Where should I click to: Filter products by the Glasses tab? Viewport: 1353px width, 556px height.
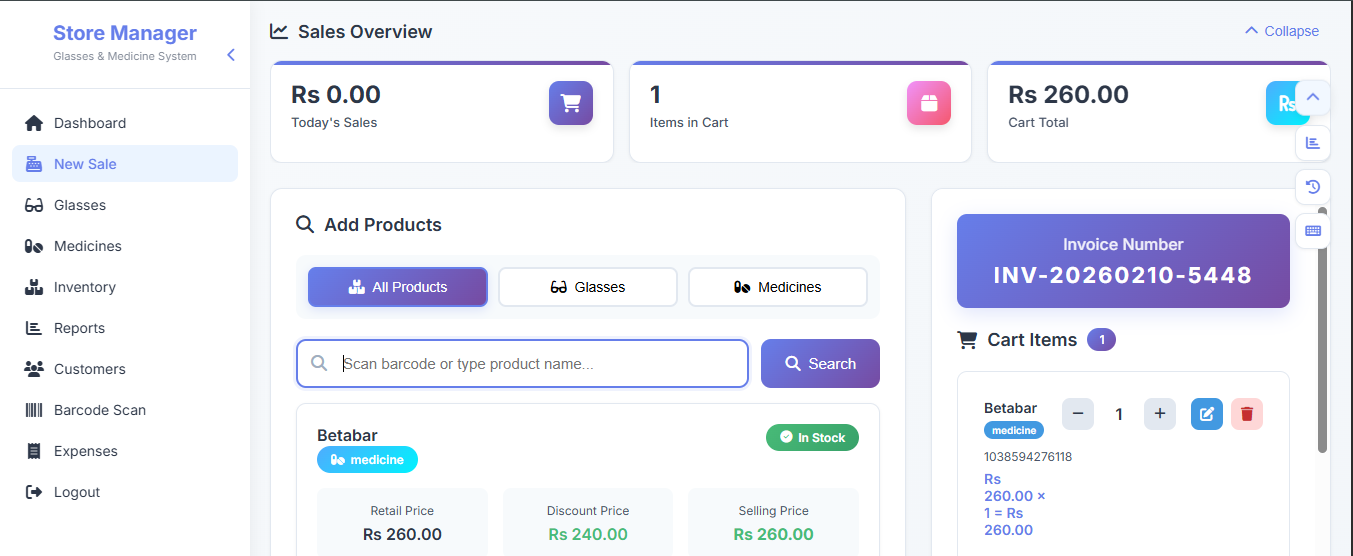point(588,287)
